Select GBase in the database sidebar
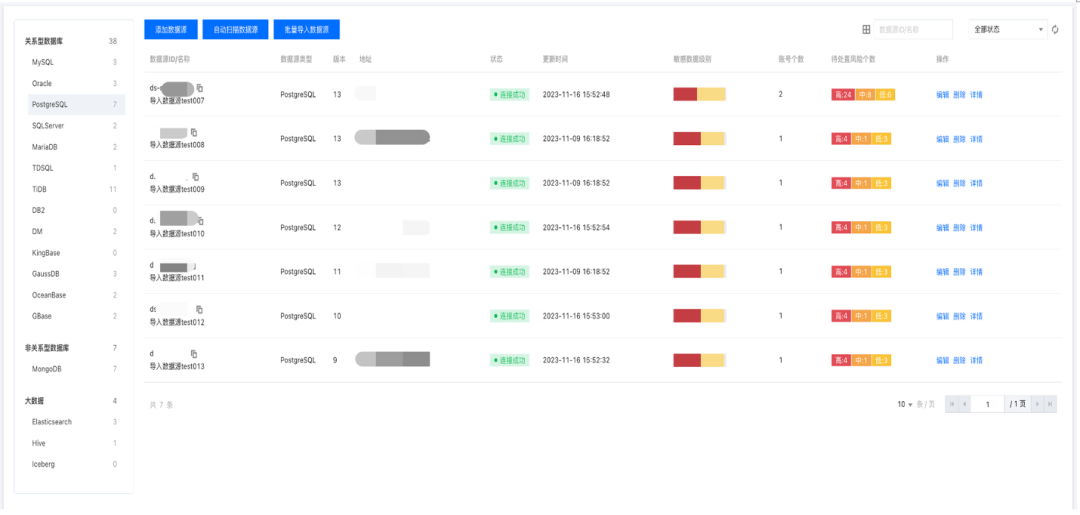 pos(76,316)
